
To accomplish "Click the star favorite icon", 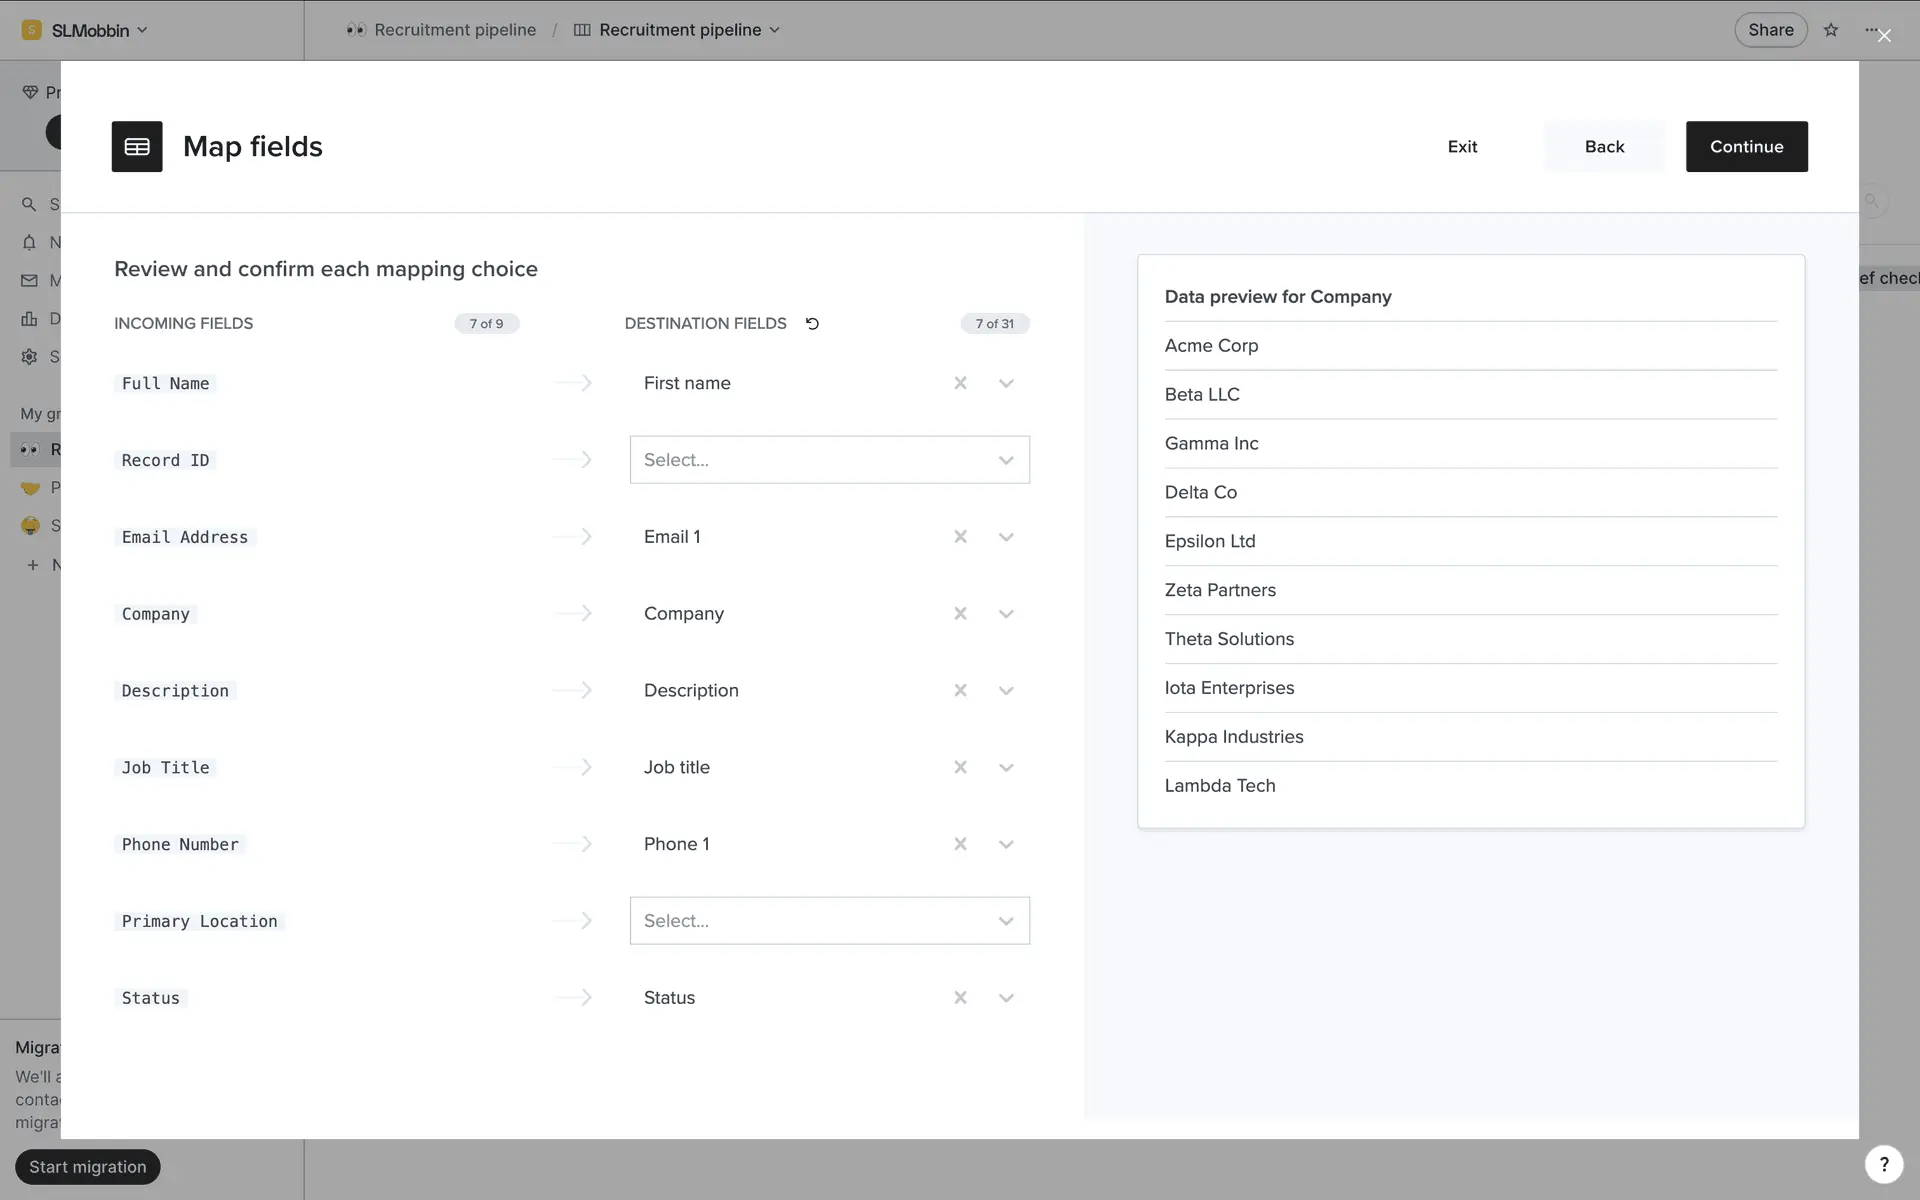I will click(1830, 30).
